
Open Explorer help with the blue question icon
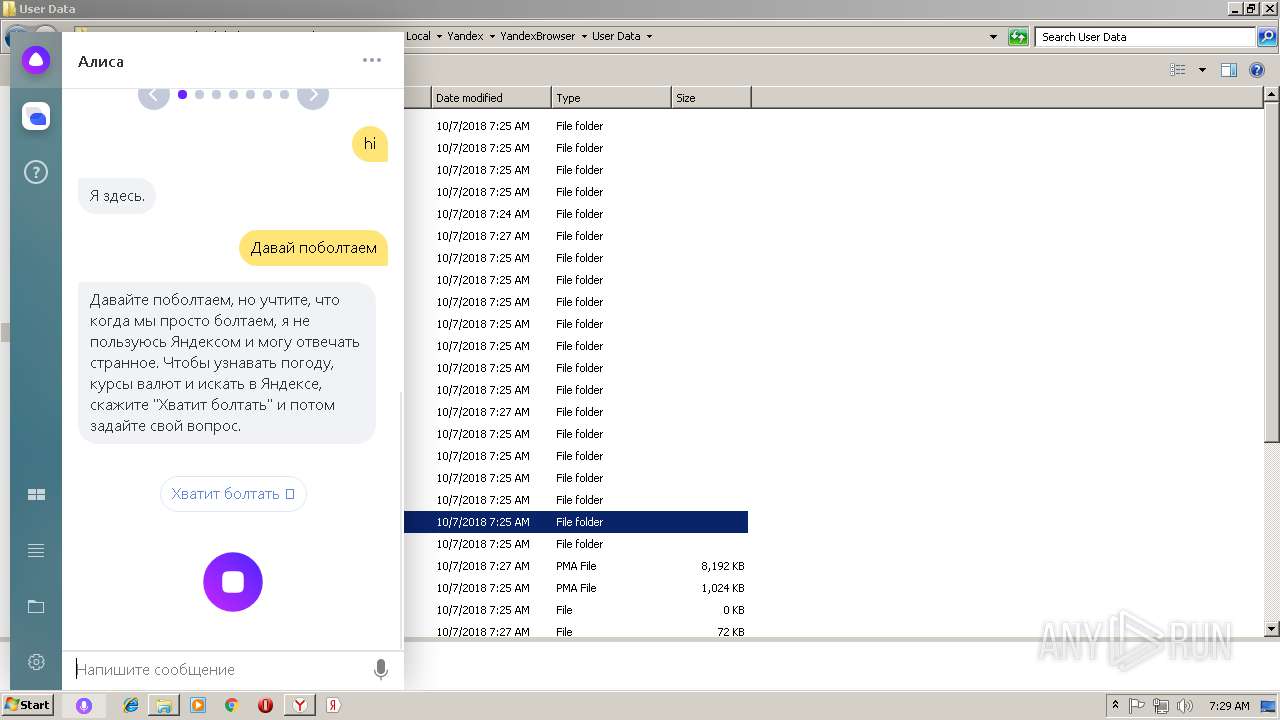point(1257,70)
